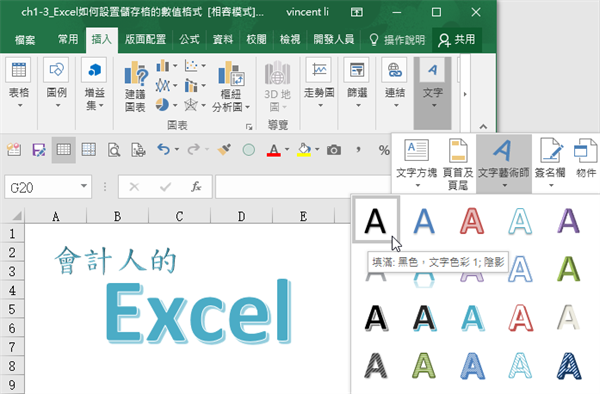Open the undo history dropdown arrow

click(177, 149)
